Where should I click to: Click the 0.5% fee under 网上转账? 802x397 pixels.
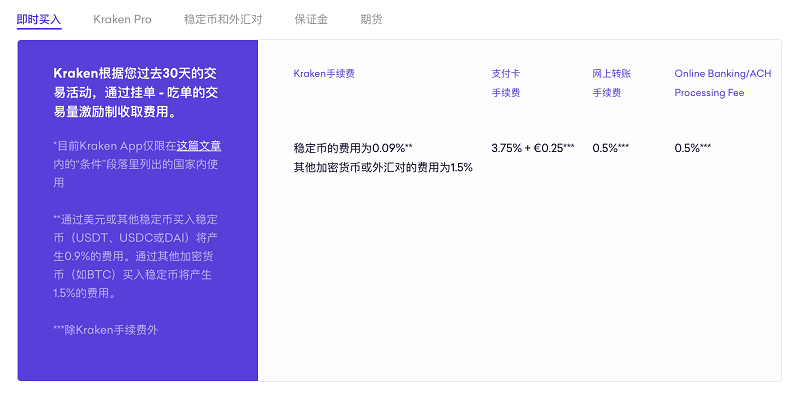611,148
